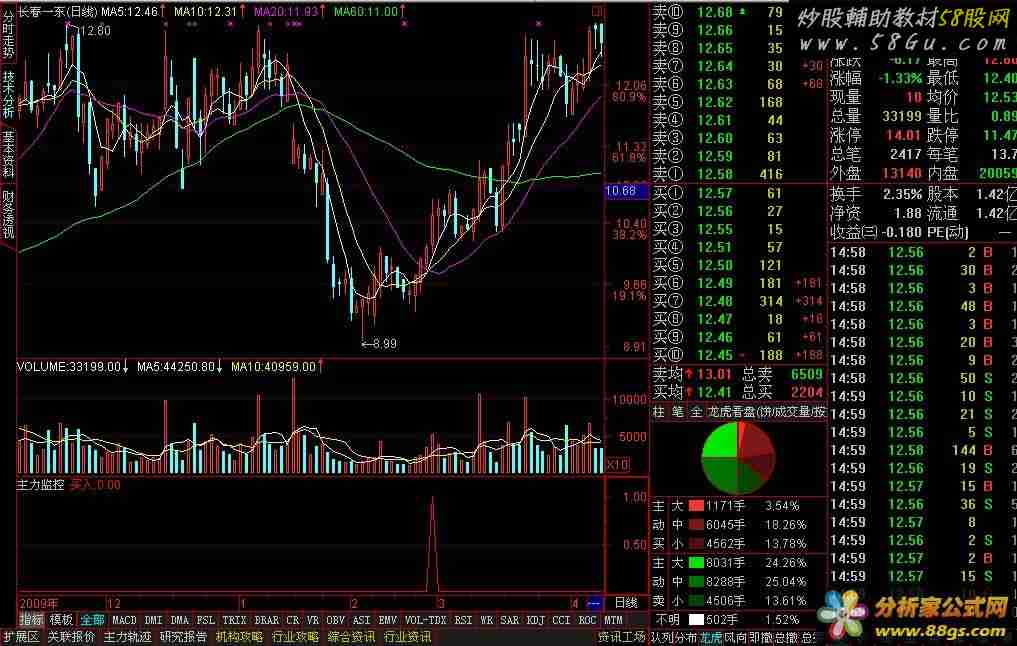The height and width of the screenshot is (646, 1017).
Task: Click the MA60:11.00 moving average label
Action: (x=366, y=12)
